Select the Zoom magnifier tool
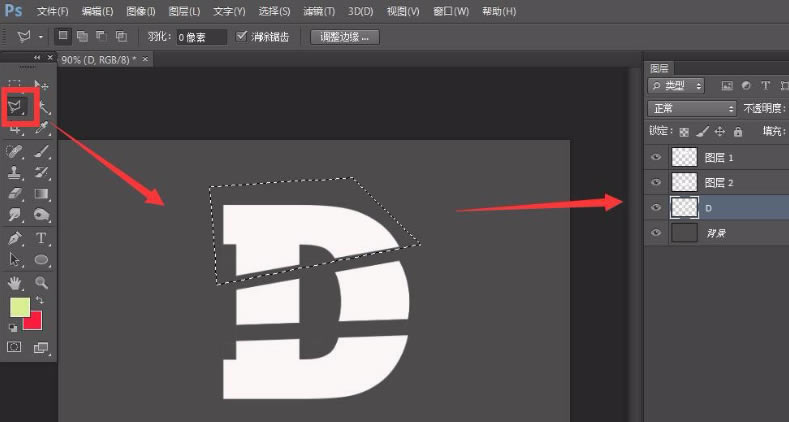789x422 pixels. pos(41,283)
